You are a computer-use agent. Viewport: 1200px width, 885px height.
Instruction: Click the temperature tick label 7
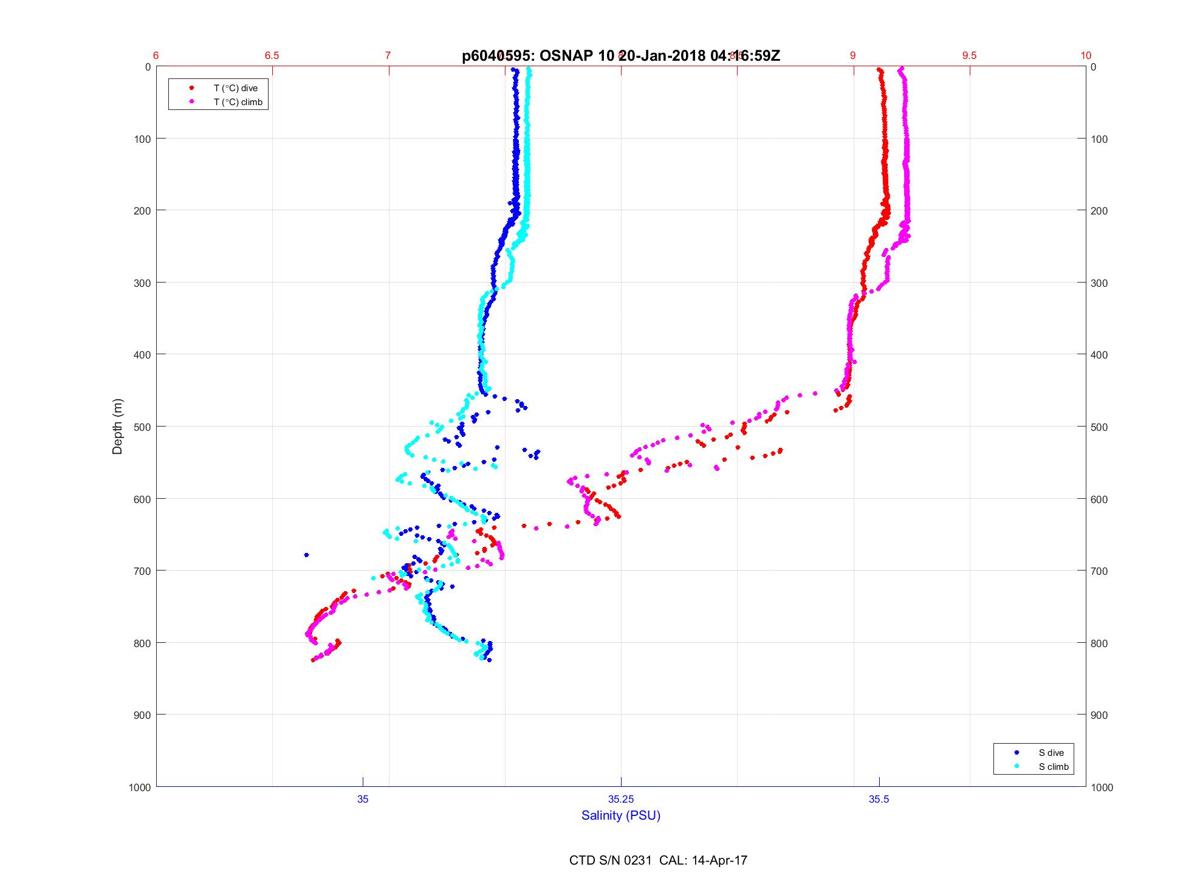[388, 56]
